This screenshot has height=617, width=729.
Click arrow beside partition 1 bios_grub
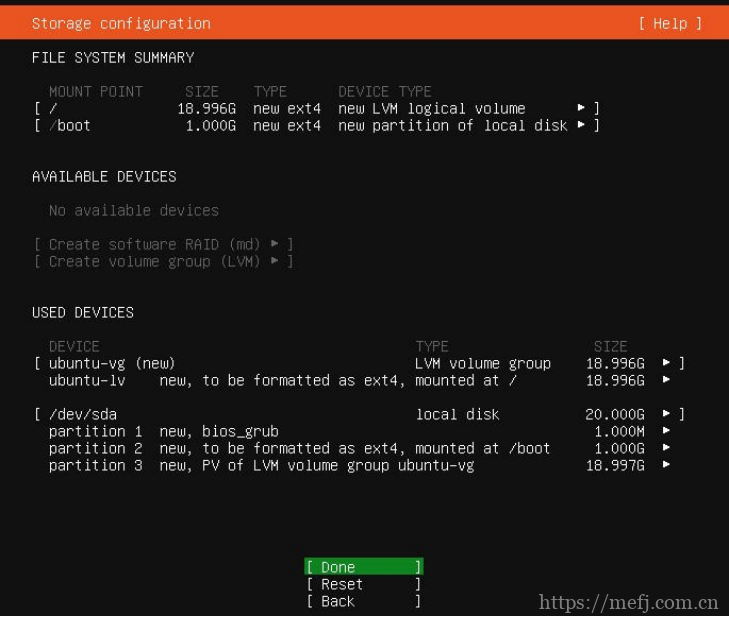(x=667, y=431)
